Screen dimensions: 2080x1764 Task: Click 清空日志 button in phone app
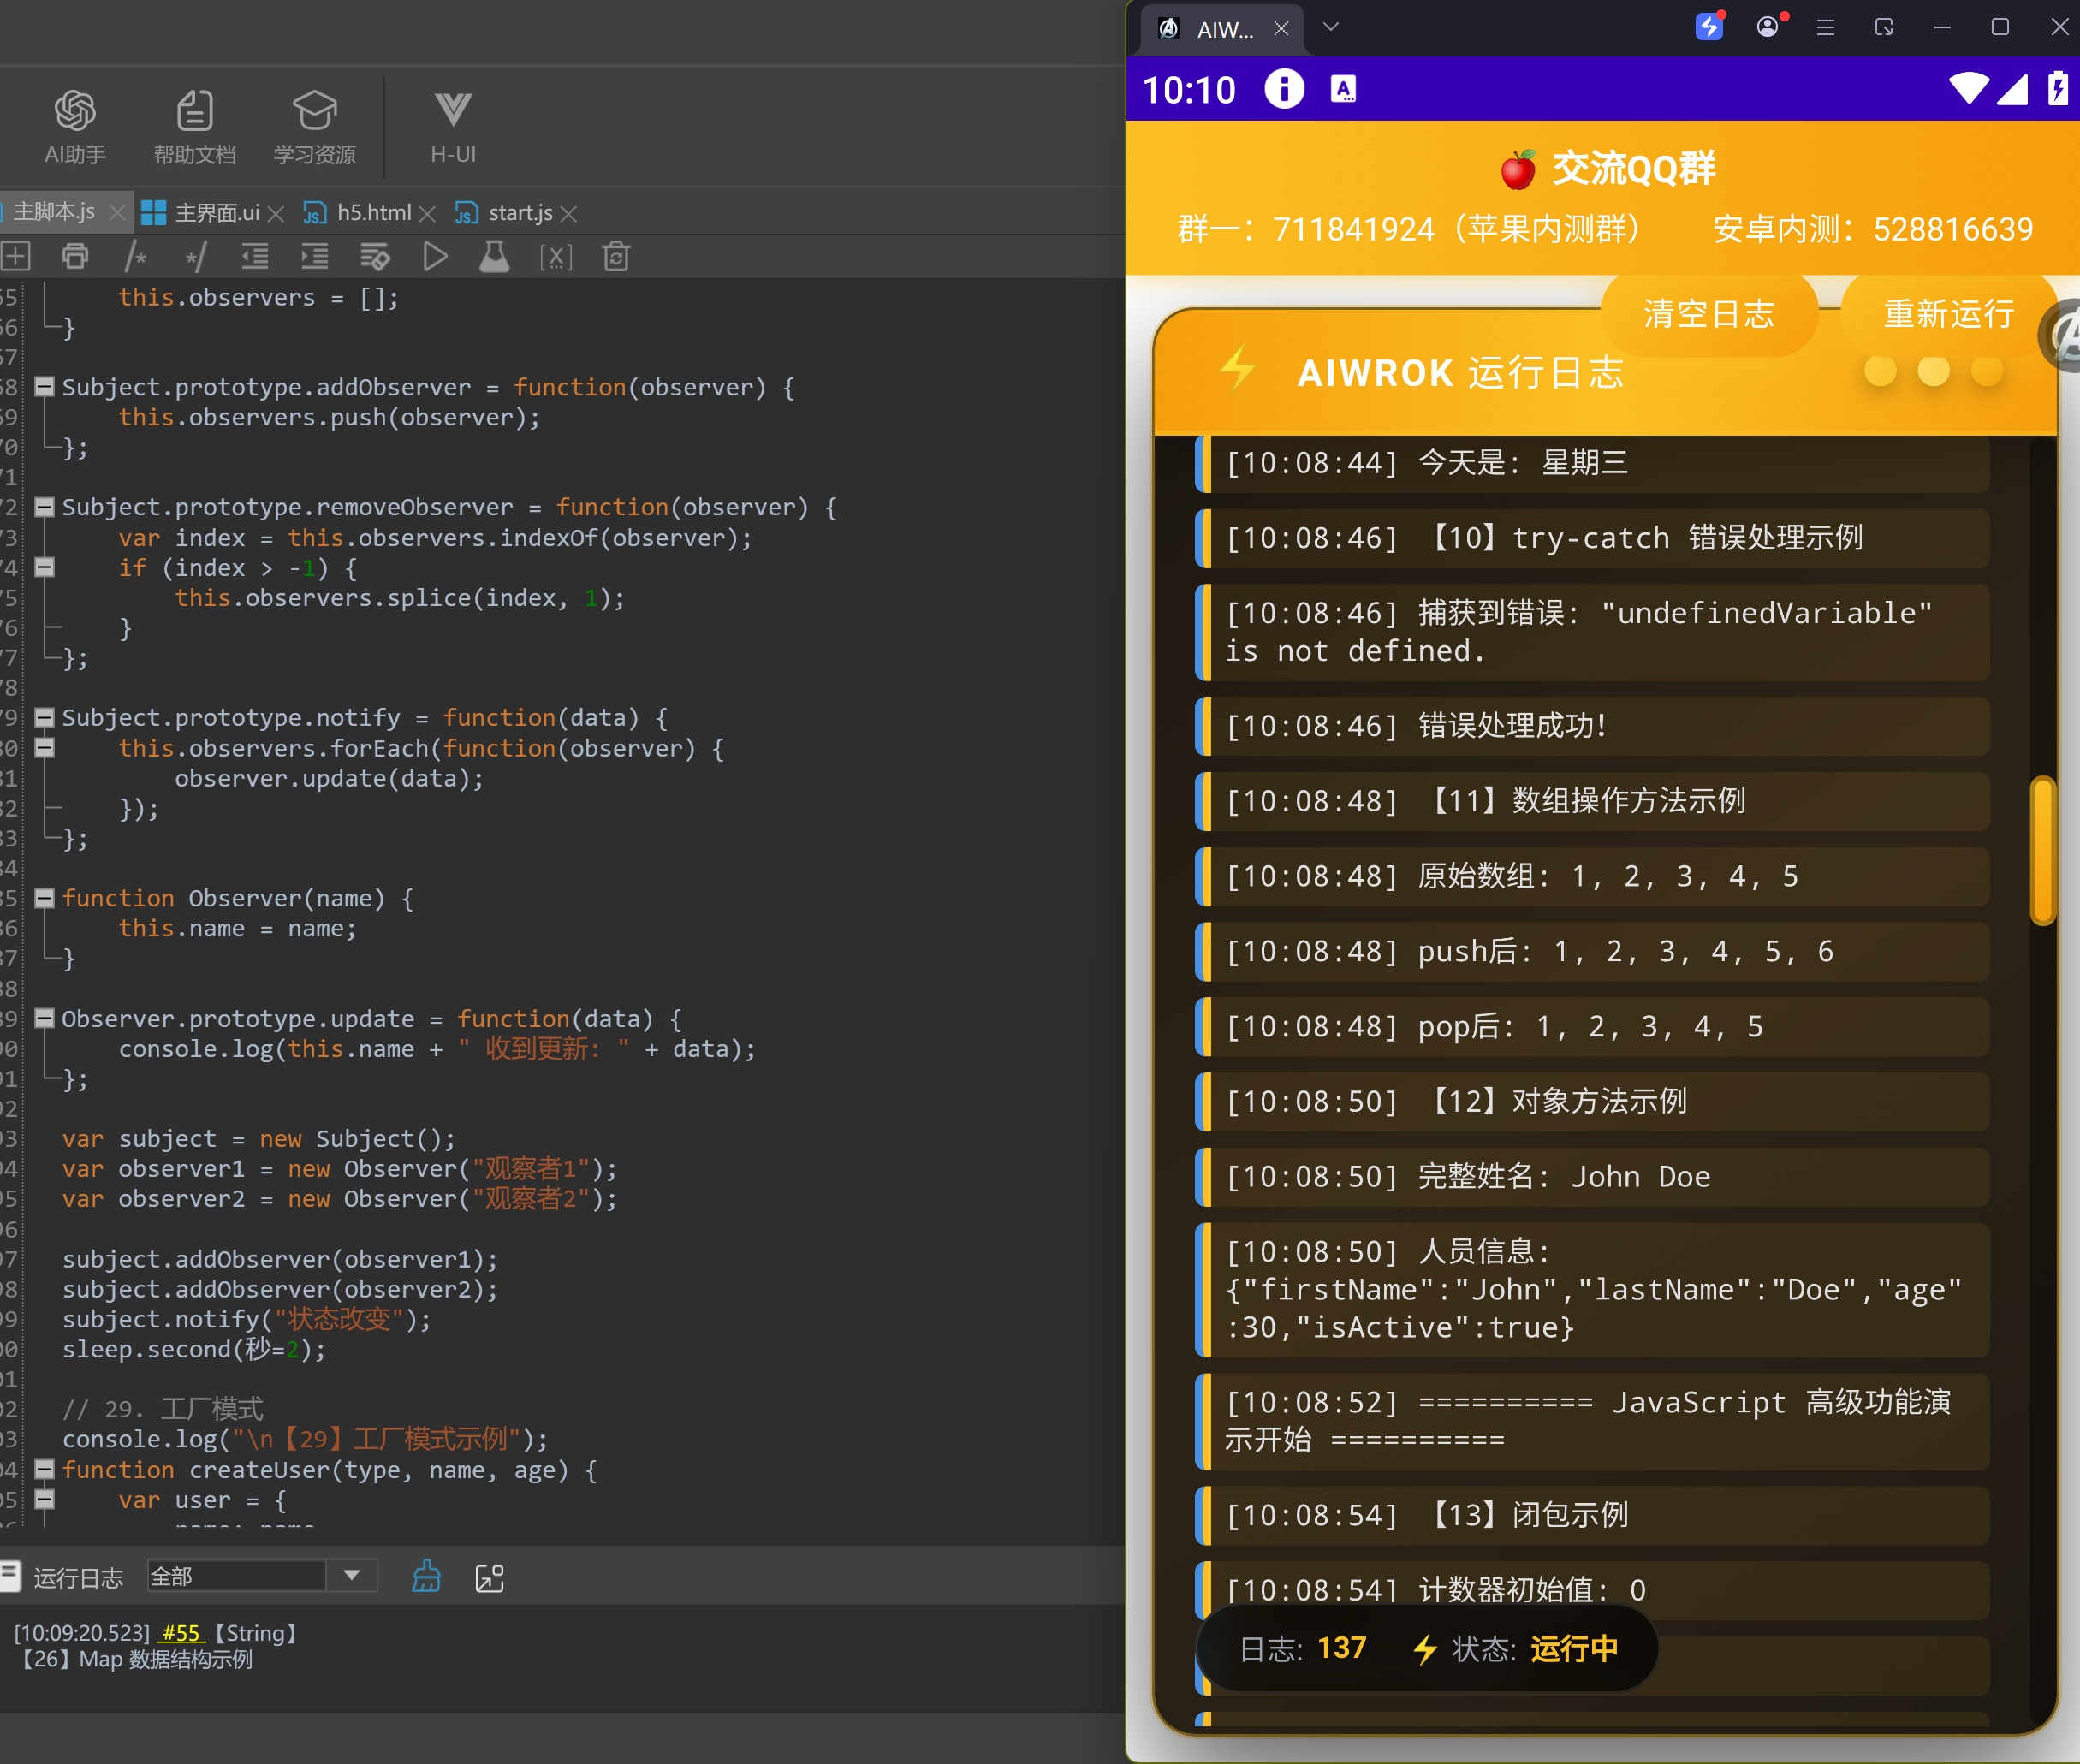[1709, 314]
